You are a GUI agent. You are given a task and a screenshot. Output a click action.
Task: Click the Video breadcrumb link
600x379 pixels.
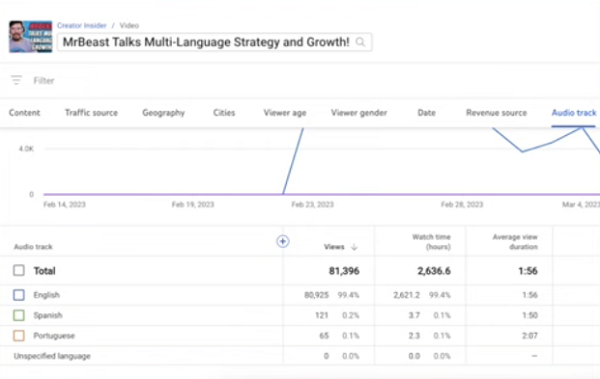pyautogui.click(x=129, y=25)
